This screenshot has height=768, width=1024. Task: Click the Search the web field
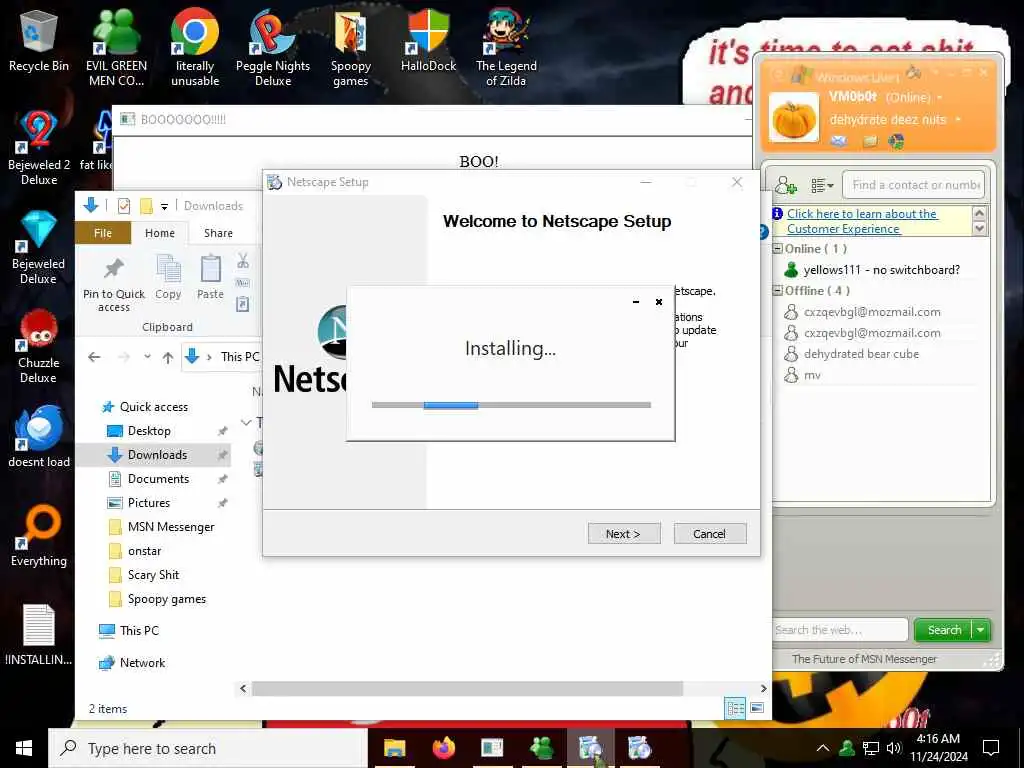coord(840,630)
